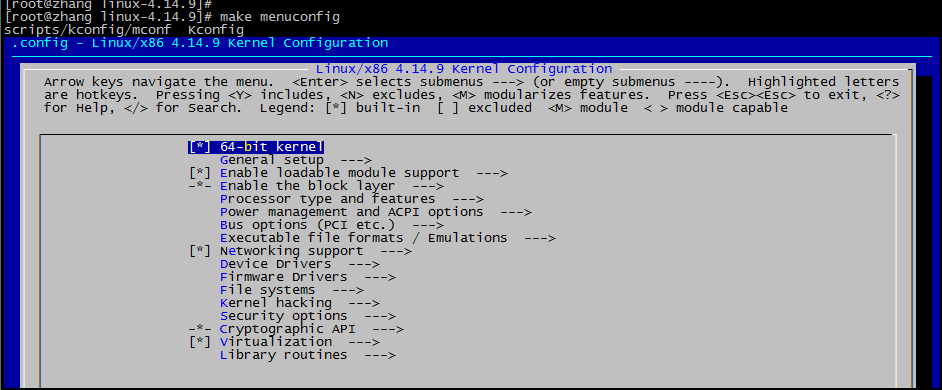Screen dimensions: 942x390
Task: Click the -*- marker beside Cryptographic API
Action: pyautogui.click(x=199, y=329)
